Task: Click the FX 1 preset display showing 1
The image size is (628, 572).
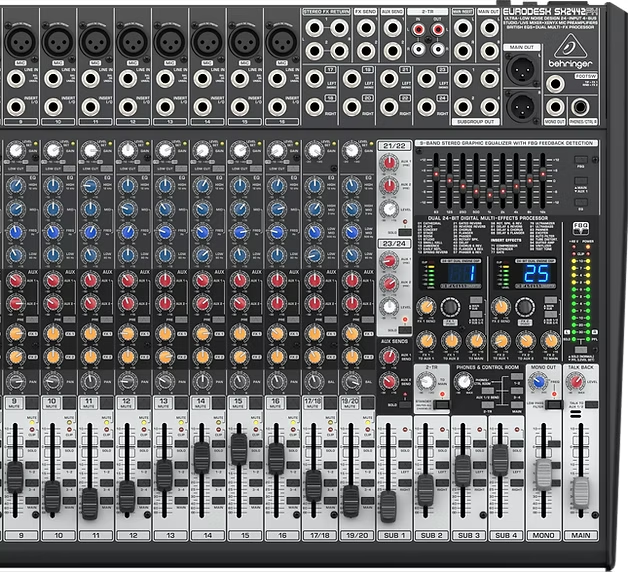Action: pyautogui.click(x=461, y=274)
